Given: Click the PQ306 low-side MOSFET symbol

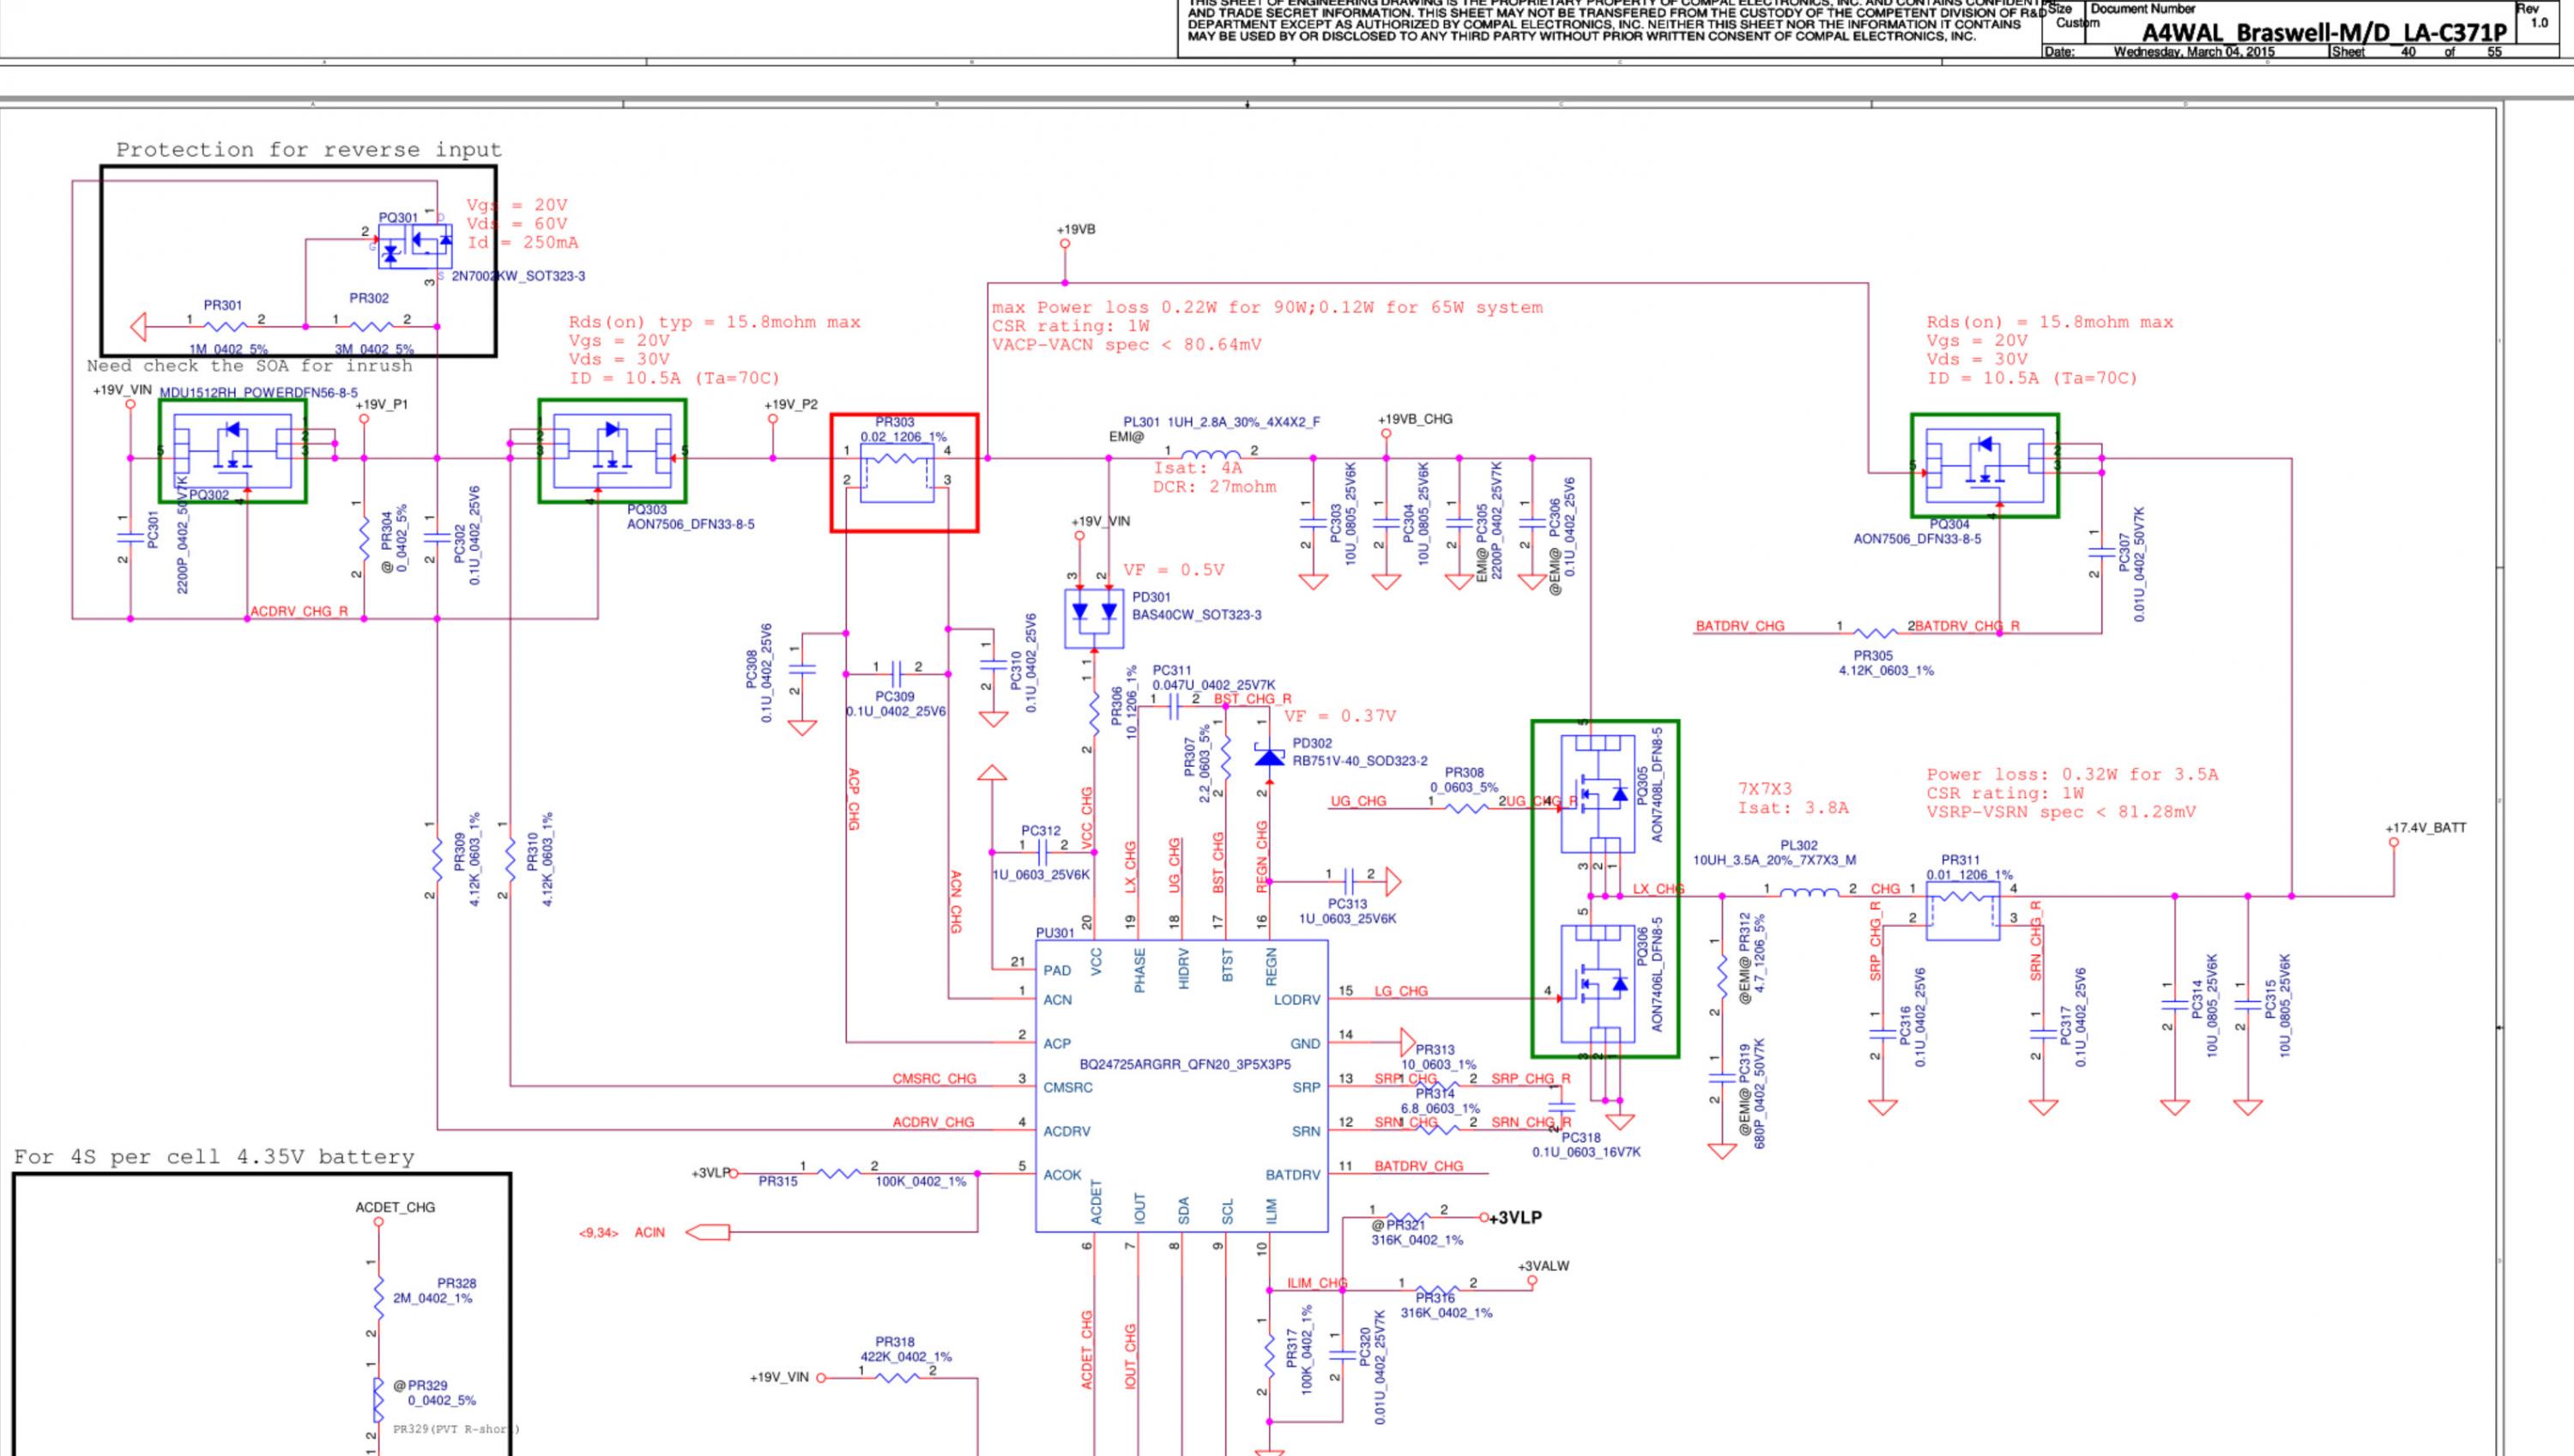Looking at the screenshot, I should [x=1598, y=984].
